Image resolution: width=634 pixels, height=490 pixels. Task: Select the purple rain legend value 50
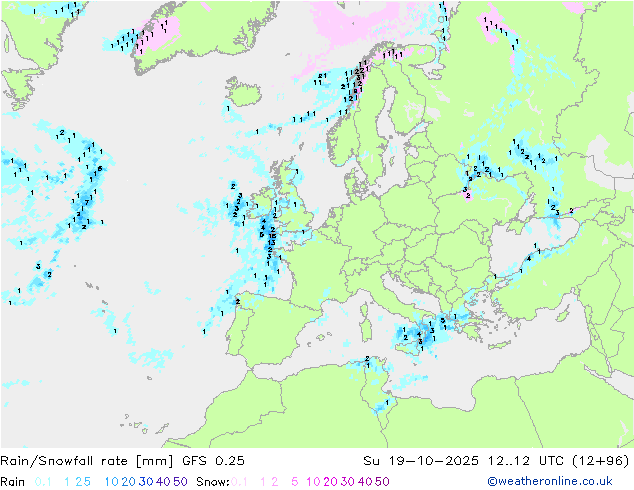tap(180, 482)
